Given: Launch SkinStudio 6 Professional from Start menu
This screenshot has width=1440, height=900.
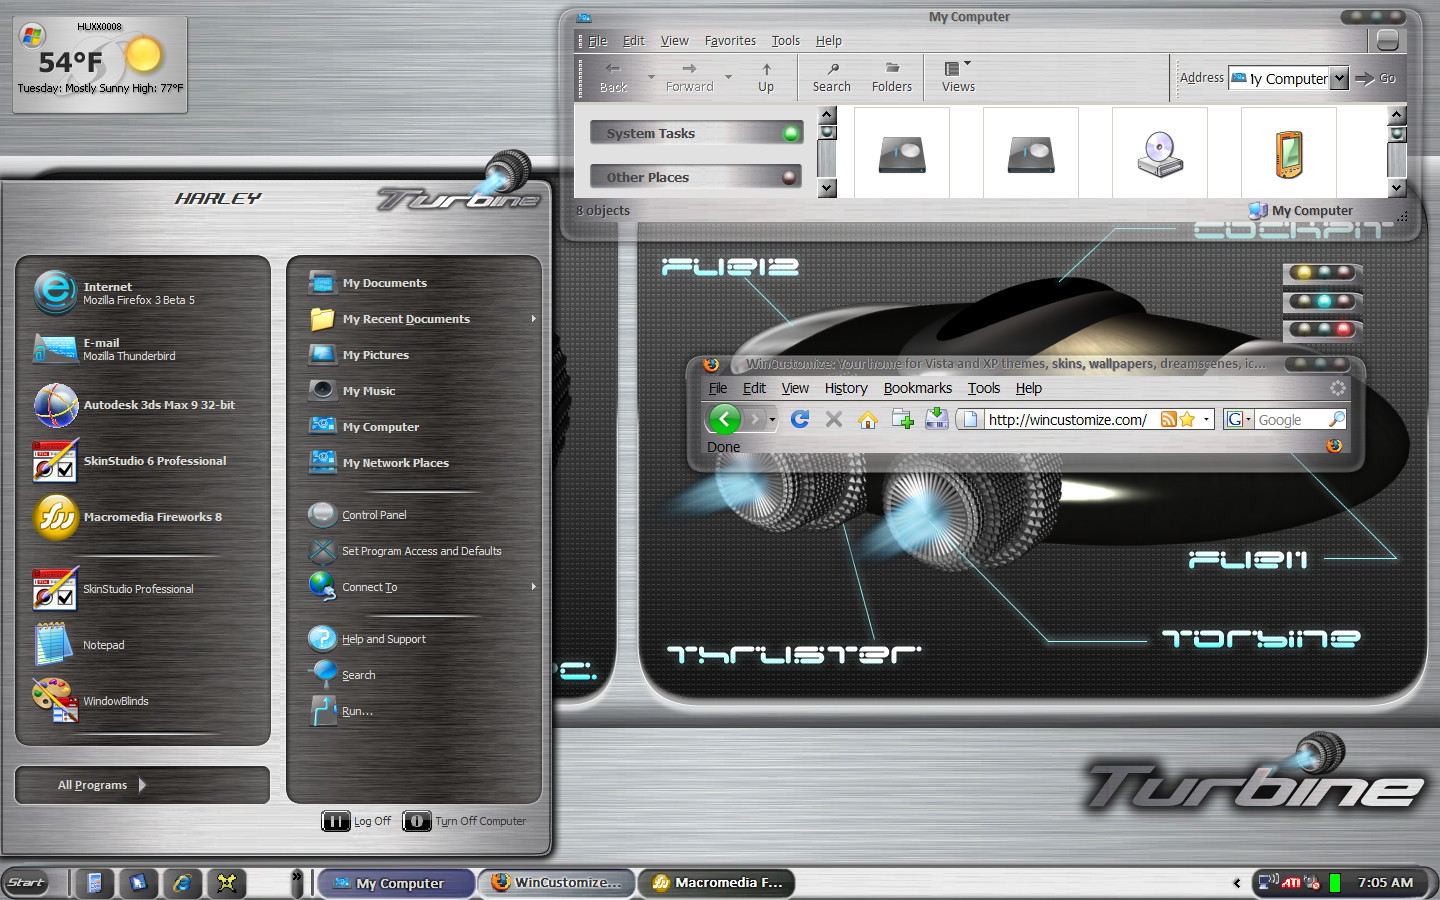Looking at the screenshot, I should (x=143, y=461).
